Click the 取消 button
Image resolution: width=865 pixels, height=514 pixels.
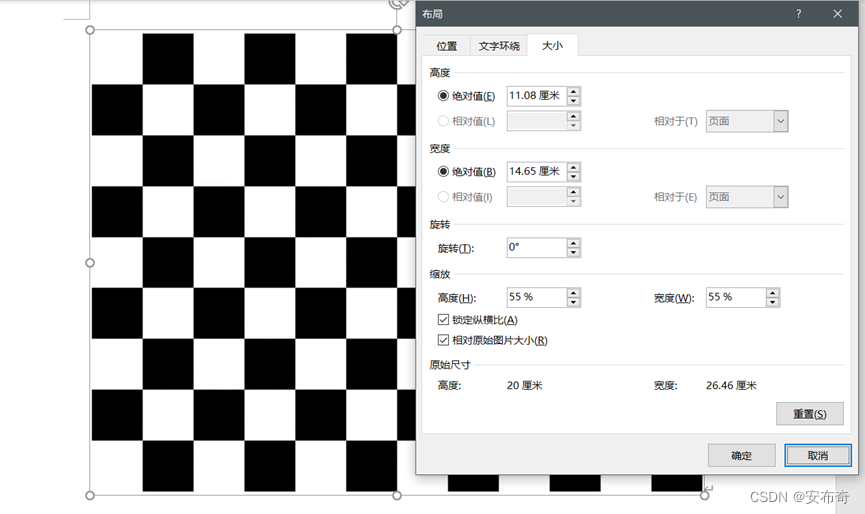click(x=818, y=456)
